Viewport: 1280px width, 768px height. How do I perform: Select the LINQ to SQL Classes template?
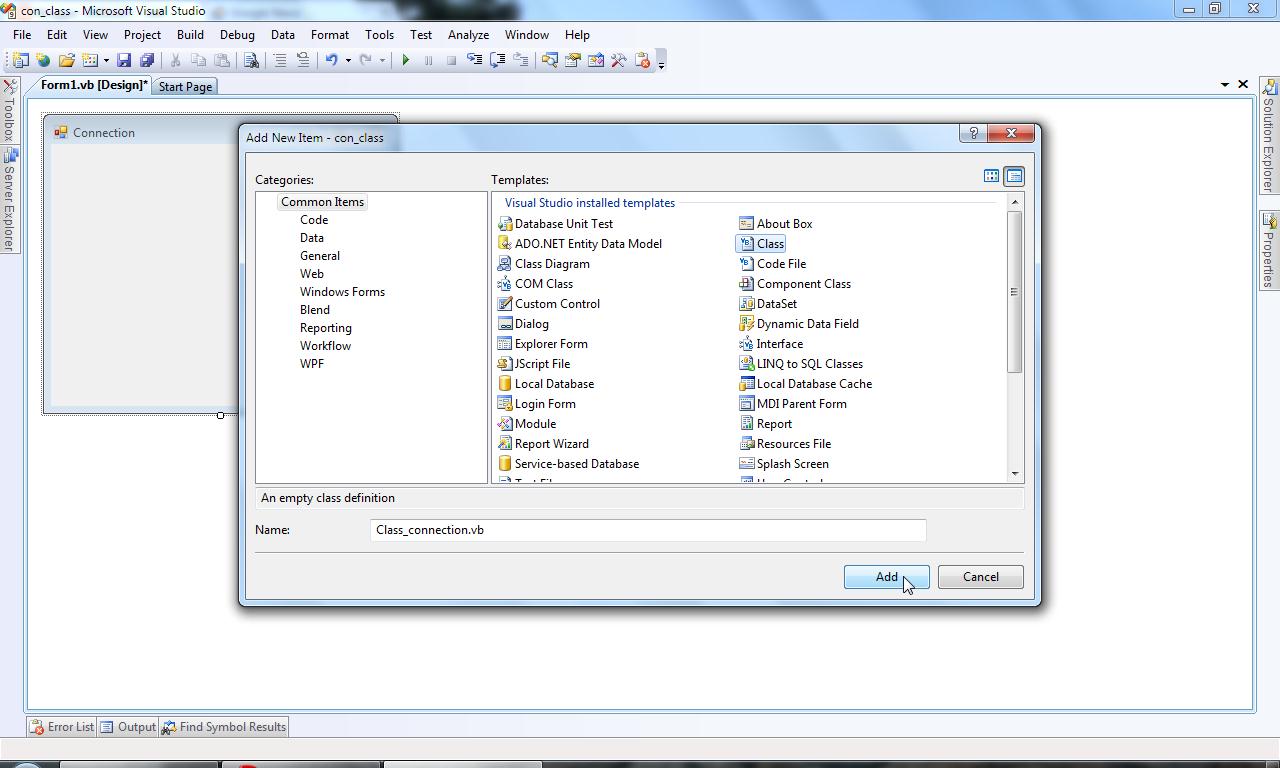tap(801, 364)
